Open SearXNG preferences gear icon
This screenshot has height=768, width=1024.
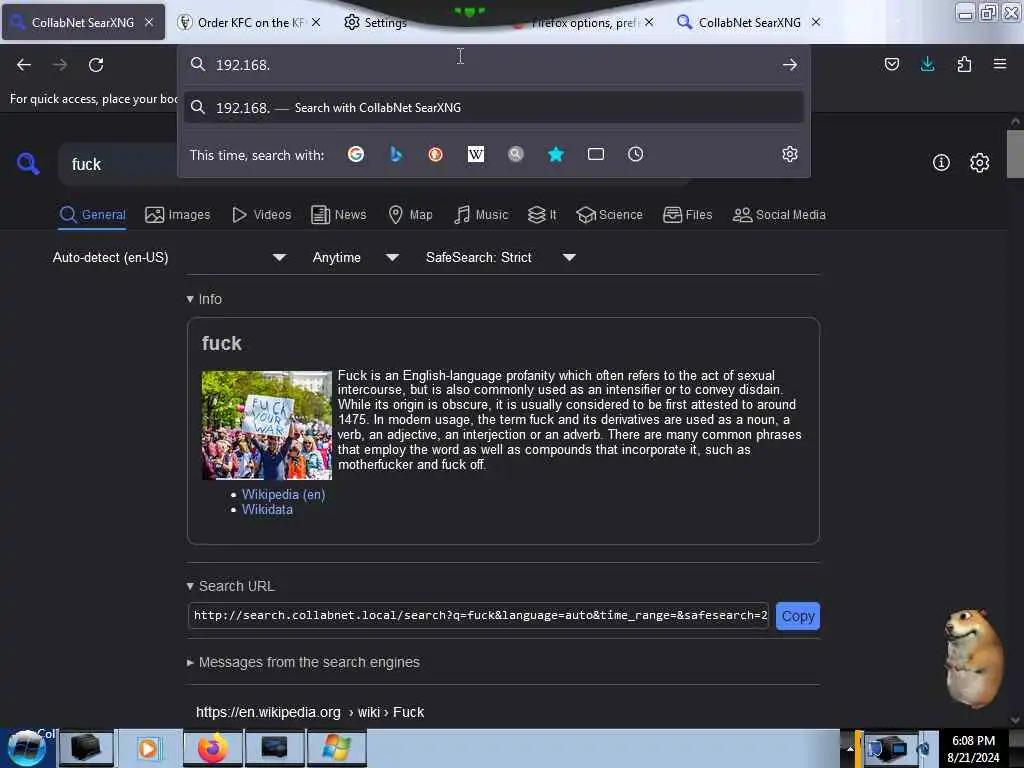(979, 163)
